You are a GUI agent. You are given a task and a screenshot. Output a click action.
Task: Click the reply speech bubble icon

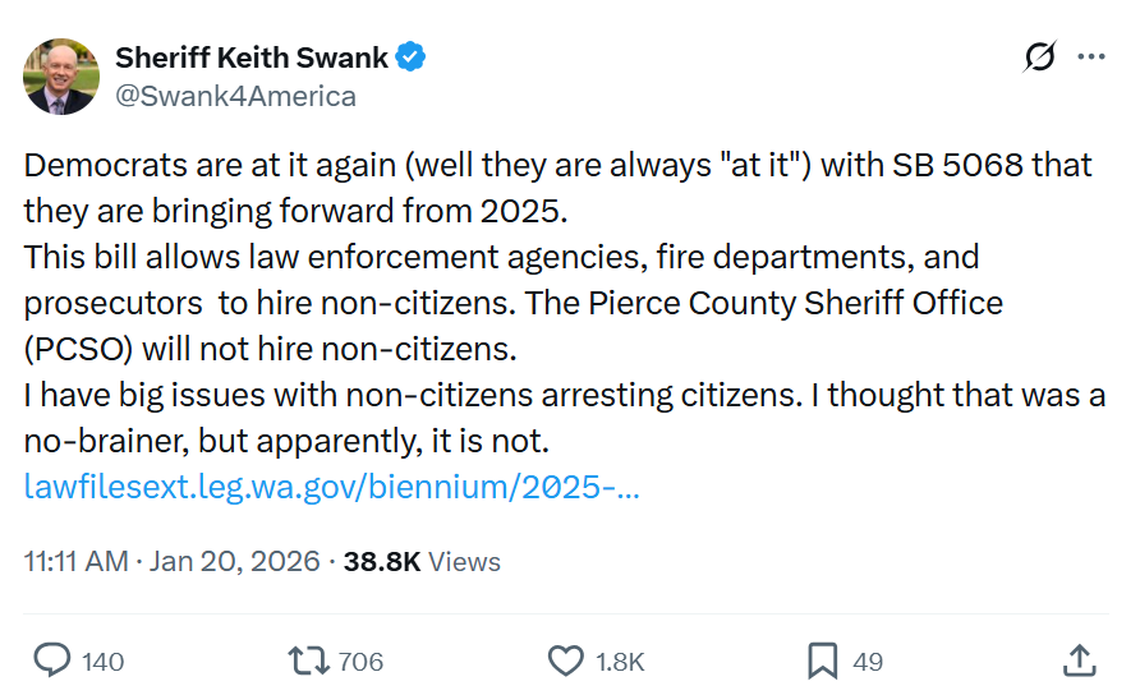[x=52, y=660]
